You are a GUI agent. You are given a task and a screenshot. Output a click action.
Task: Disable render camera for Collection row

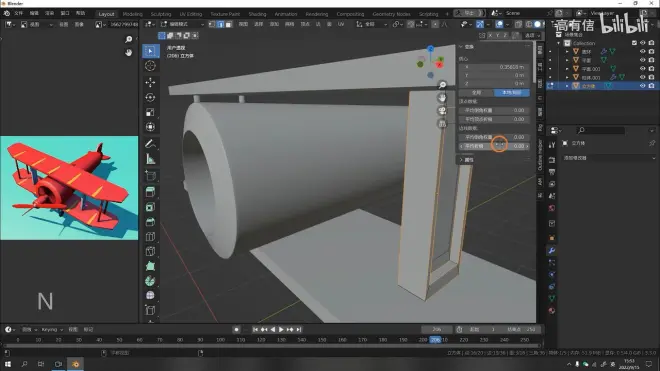[x=652, y=43]
